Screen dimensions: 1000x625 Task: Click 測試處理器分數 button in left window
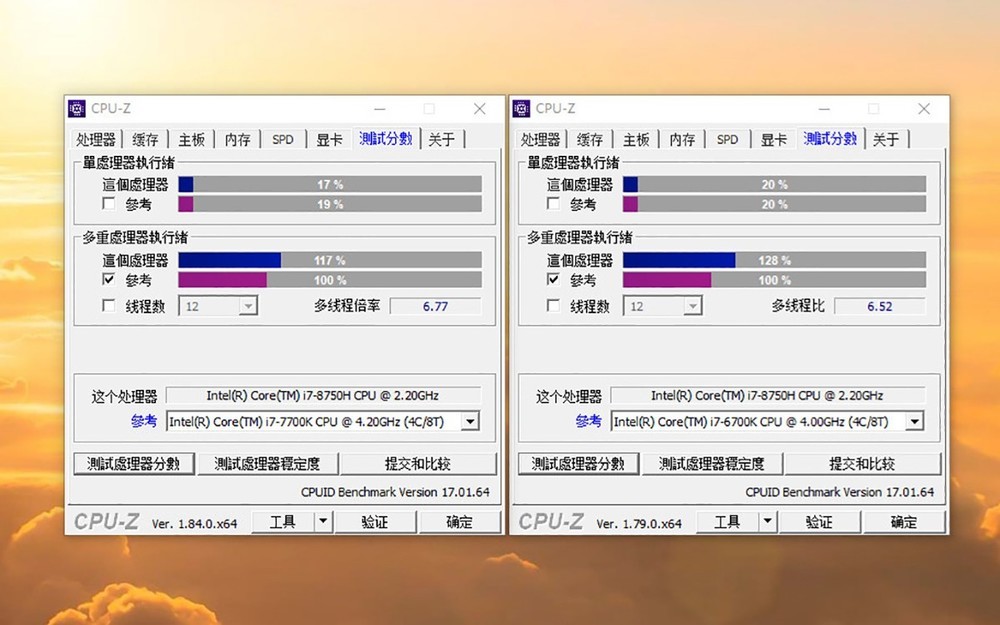click(x=134, y=464)
